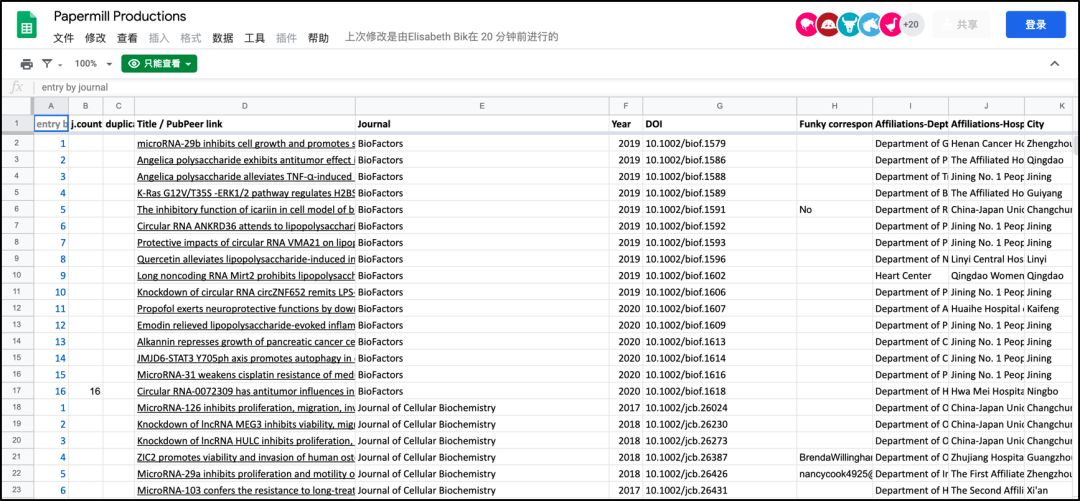Open the 修改 menu

pos(95,38)
